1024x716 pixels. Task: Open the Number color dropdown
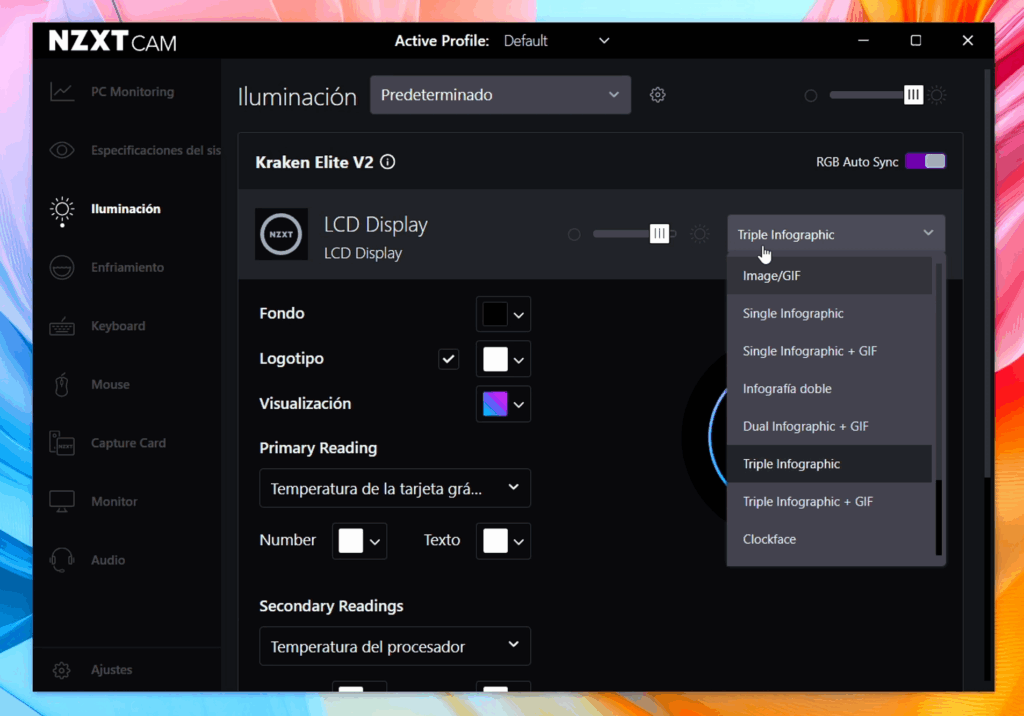pyautogui.click(x=359, y=541)
